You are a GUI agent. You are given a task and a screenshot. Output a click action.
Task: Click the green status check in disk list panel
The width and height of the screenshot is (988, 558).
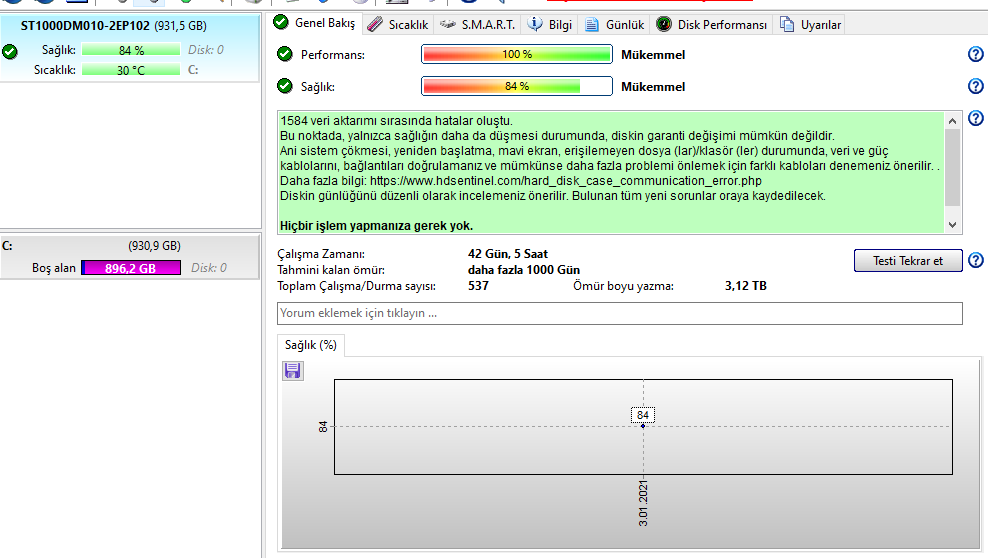pyautogui.click(x=10, y=52)
